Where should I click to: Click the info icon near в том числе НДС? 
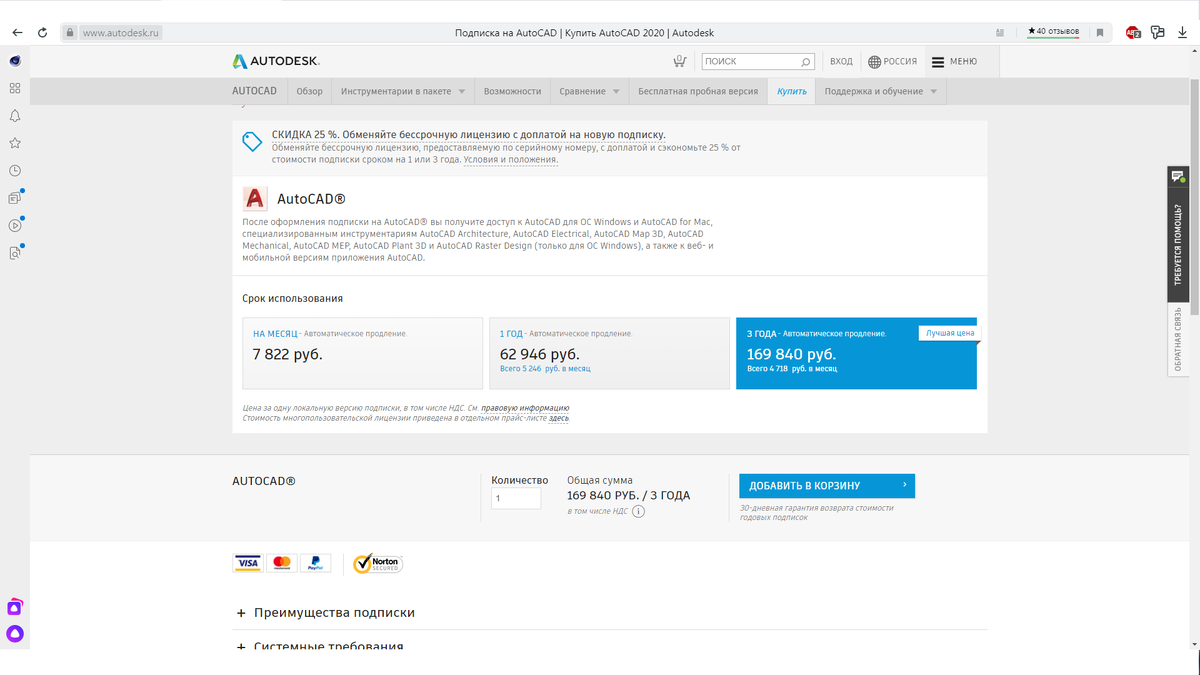[638, 511]
